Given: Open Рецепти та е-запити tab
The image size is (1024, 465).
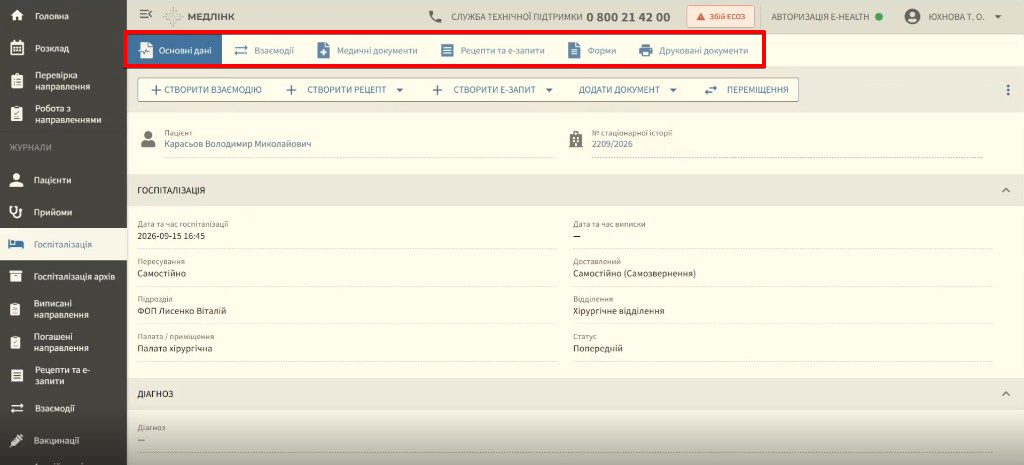Looking at the screenshot, I should click(492, 50).
